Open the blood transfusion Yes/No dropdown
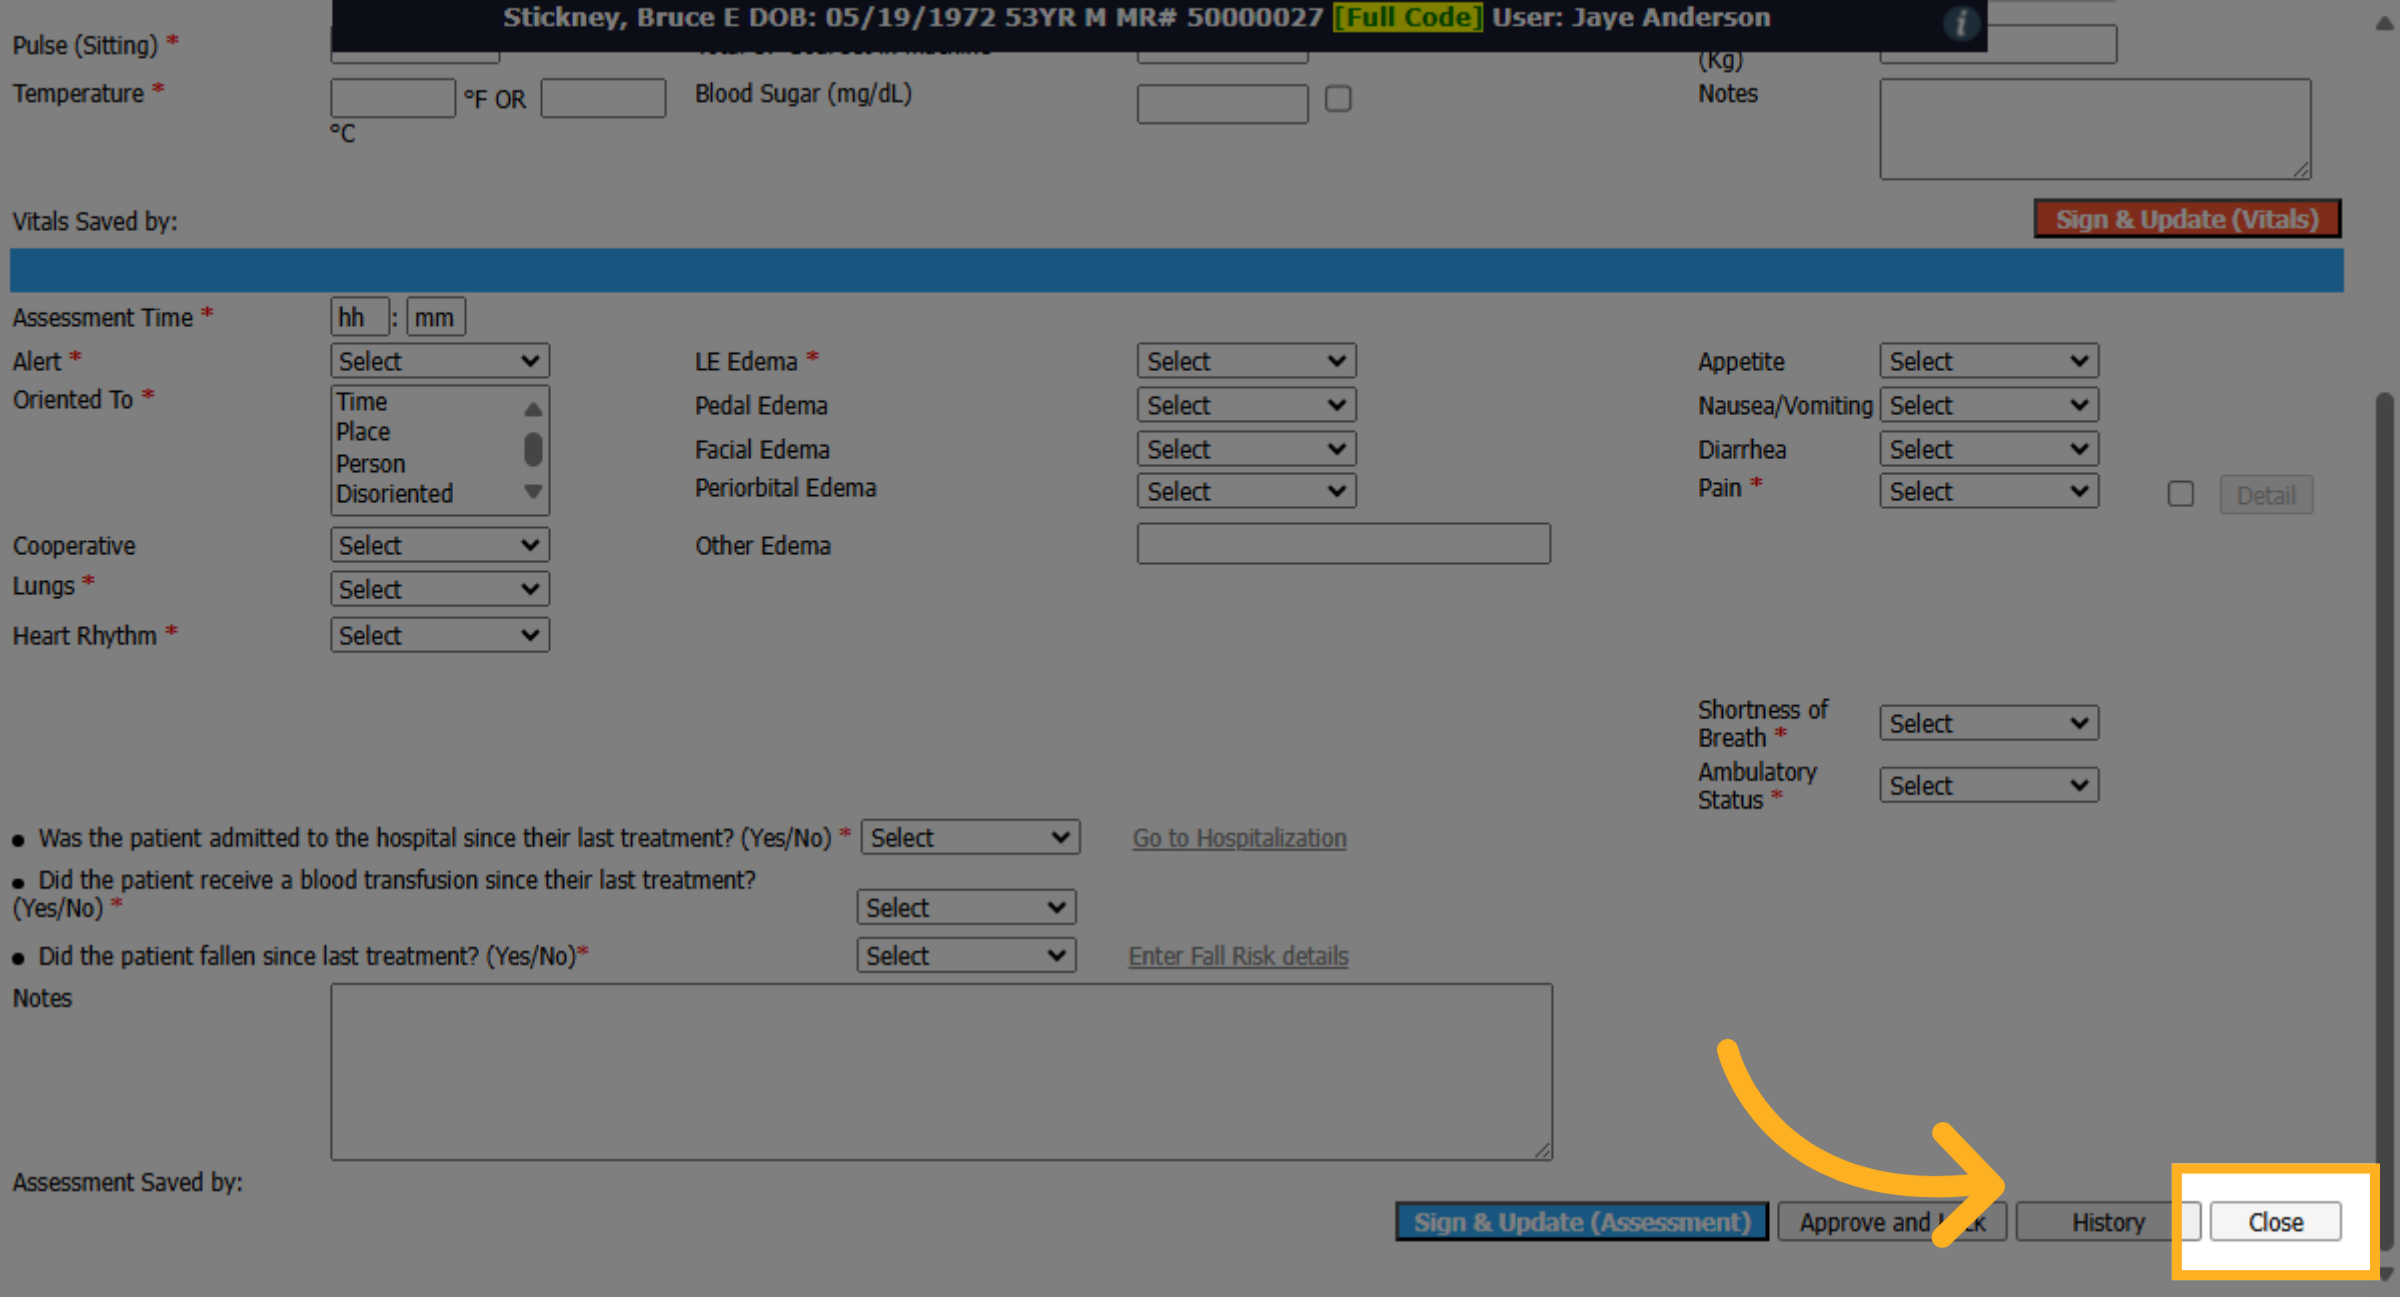2400x1297 pixels. [966, 907]
